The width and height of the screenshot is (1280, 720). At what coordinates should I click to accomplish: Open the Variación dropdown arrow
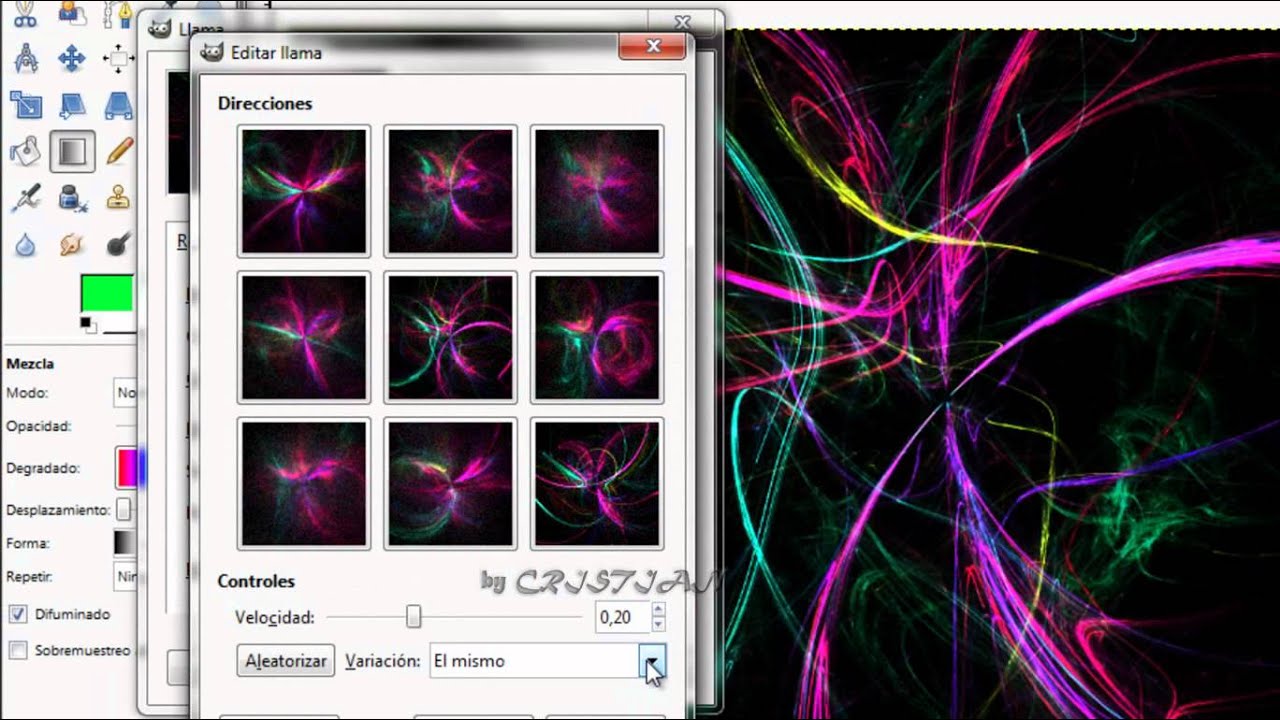(653, 661)
